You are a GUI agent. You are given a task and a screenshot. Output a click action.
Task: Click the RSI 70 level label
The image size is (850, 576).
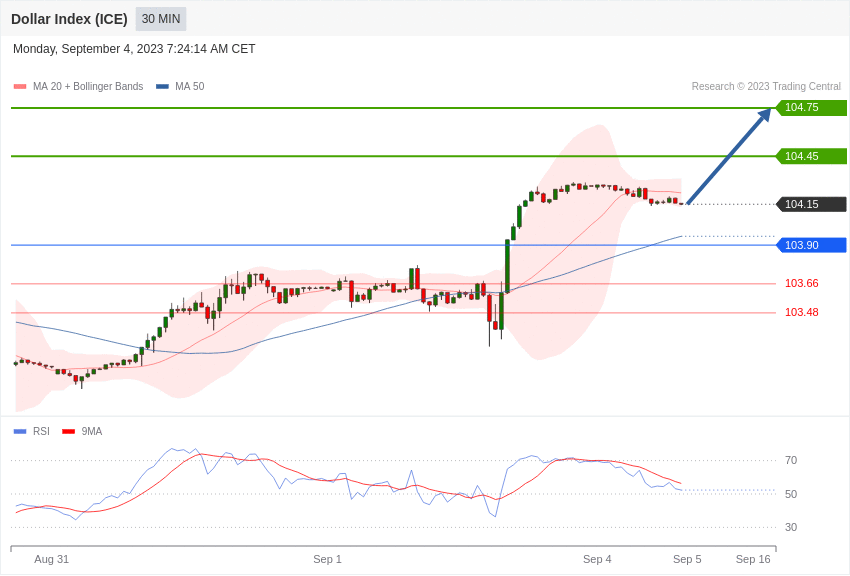click(791, 461)
